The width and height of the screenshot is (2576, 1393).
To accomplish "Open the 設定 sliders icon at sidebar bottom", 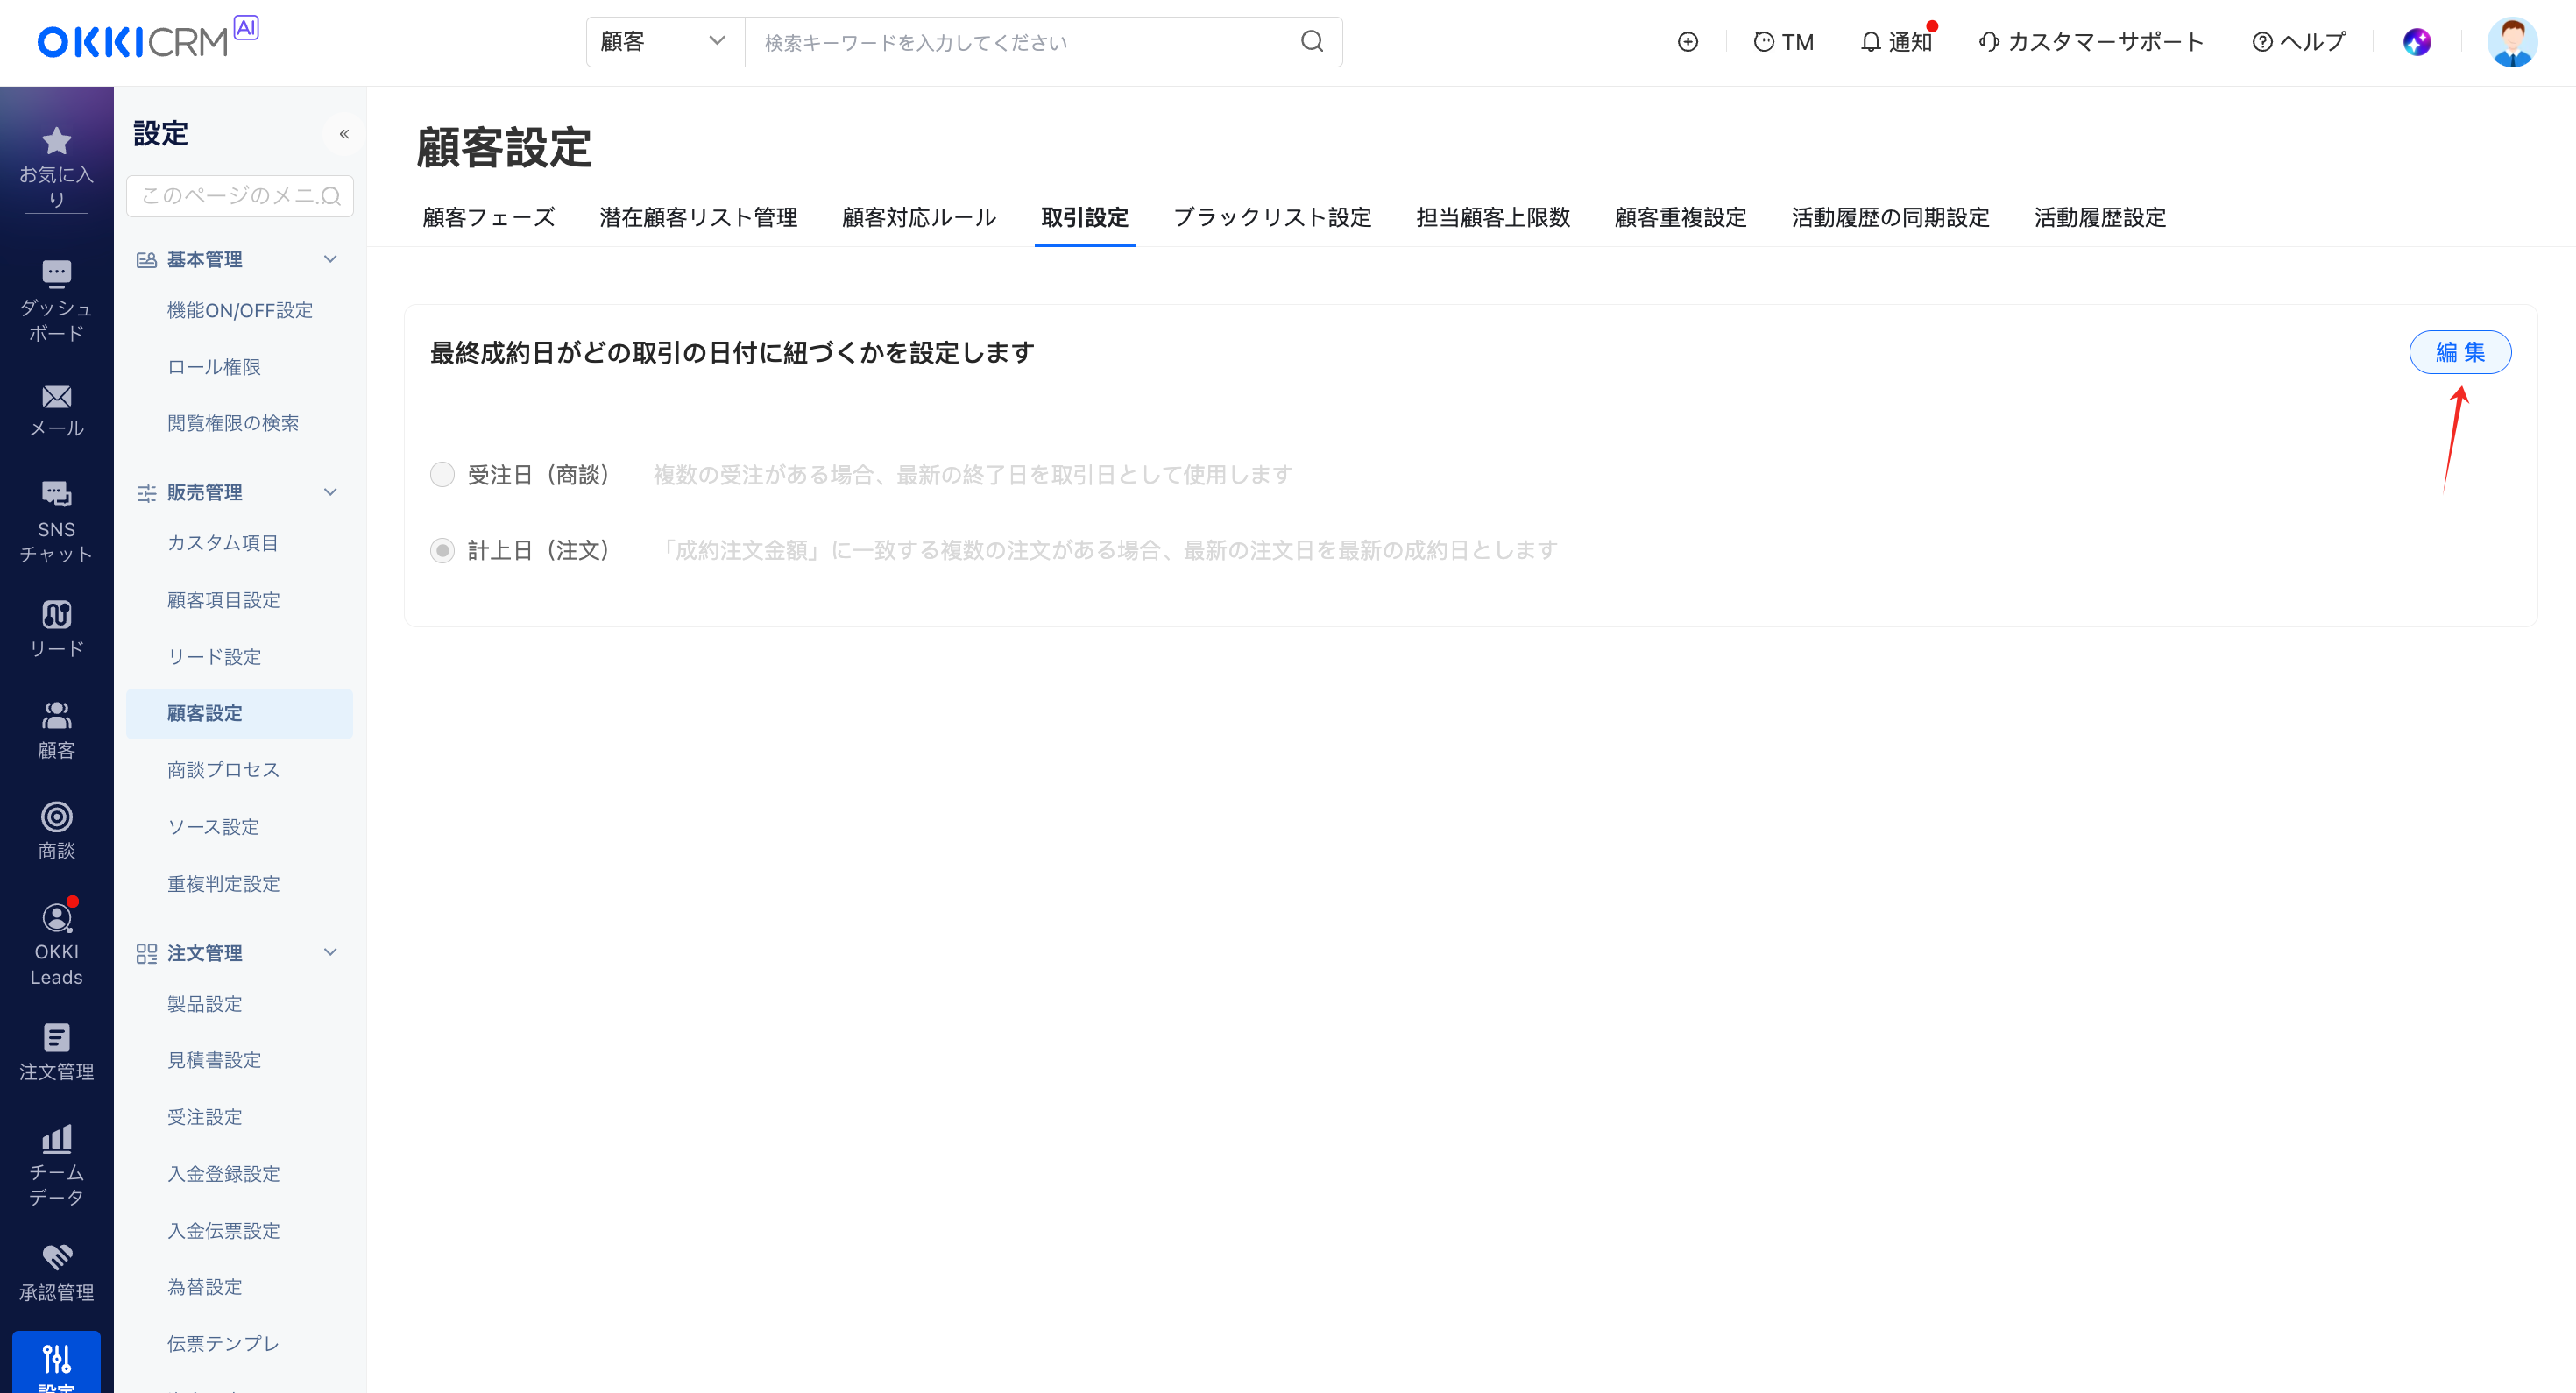I will tap(56, 1359).
